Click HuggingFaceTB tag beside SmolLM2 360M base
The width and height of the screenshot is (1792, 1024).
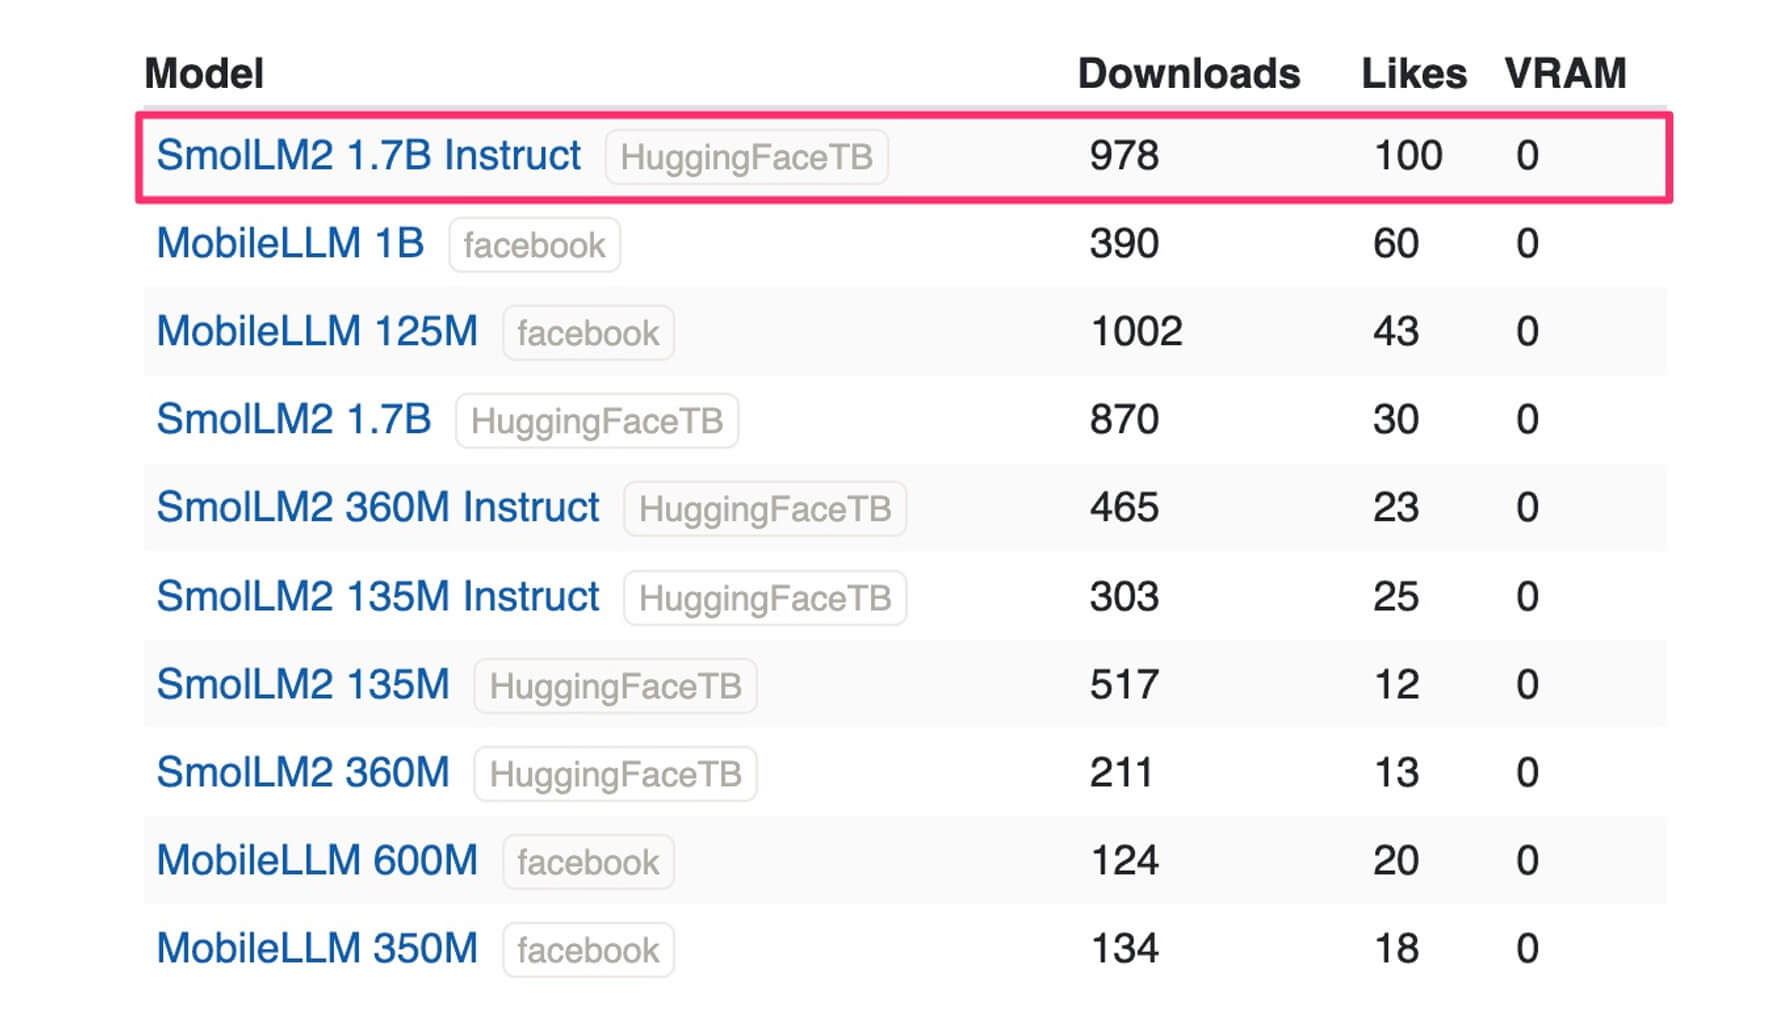tap(615, 774)
